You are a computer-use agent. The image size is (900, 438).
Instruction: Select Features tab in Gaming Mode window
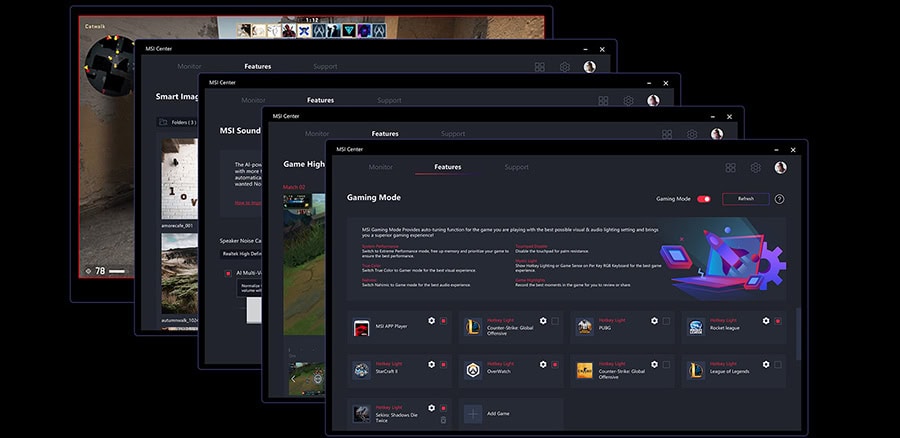448,167
